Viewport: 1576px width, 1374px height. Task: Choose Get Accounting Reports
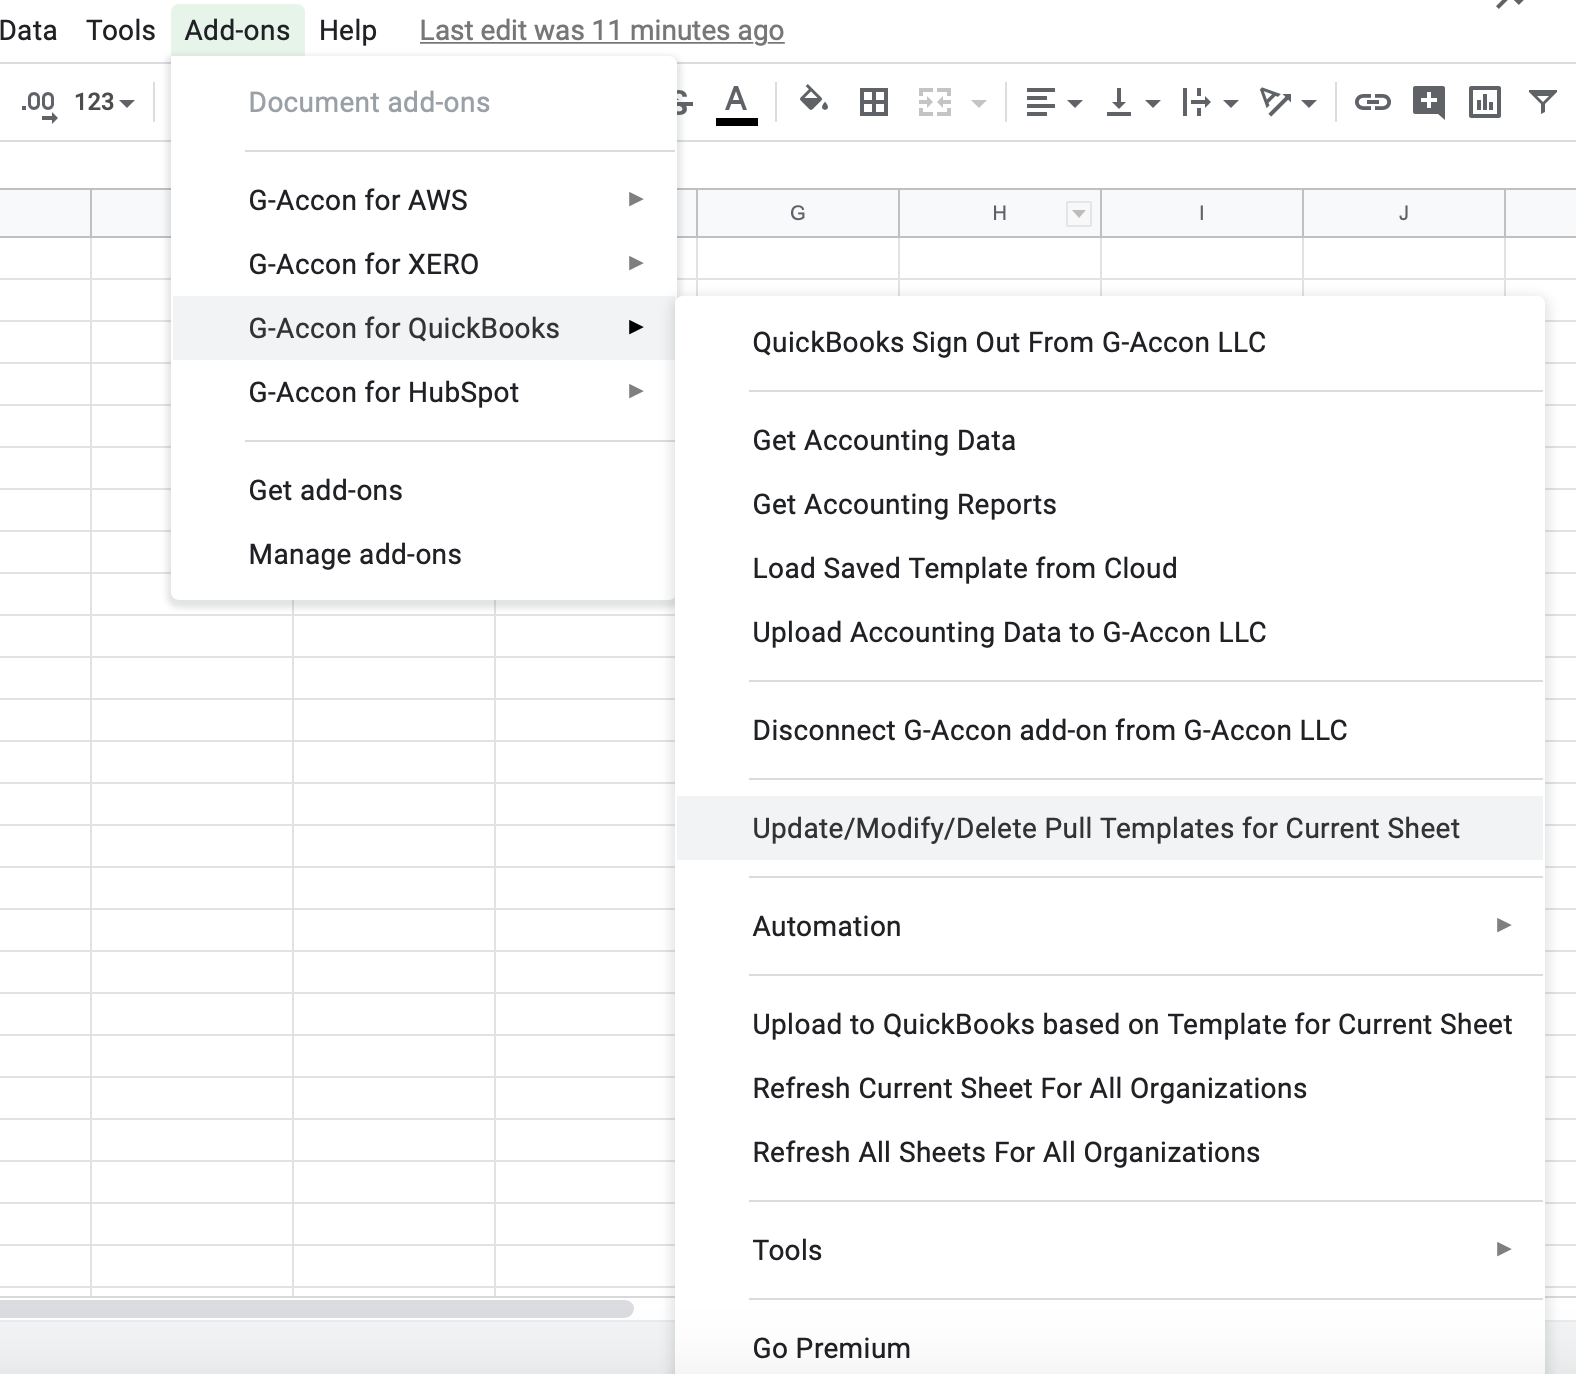tap(1110, 504)
